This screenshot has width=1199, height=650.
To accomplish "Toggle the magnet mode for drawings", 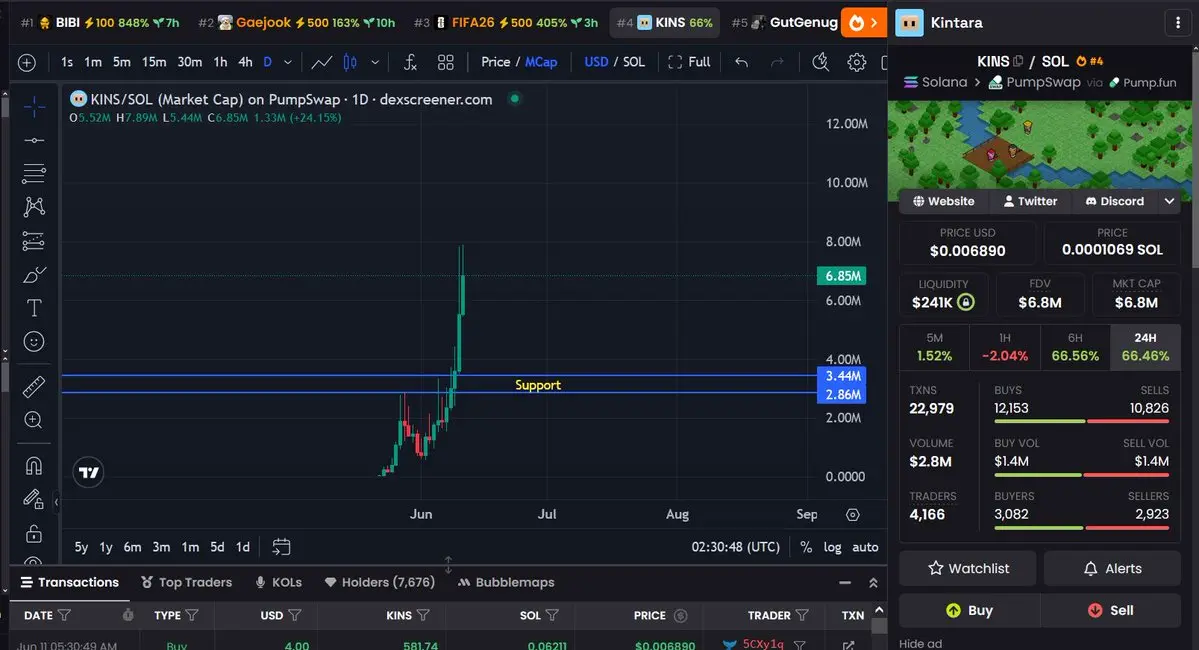I will click(34, 466).
